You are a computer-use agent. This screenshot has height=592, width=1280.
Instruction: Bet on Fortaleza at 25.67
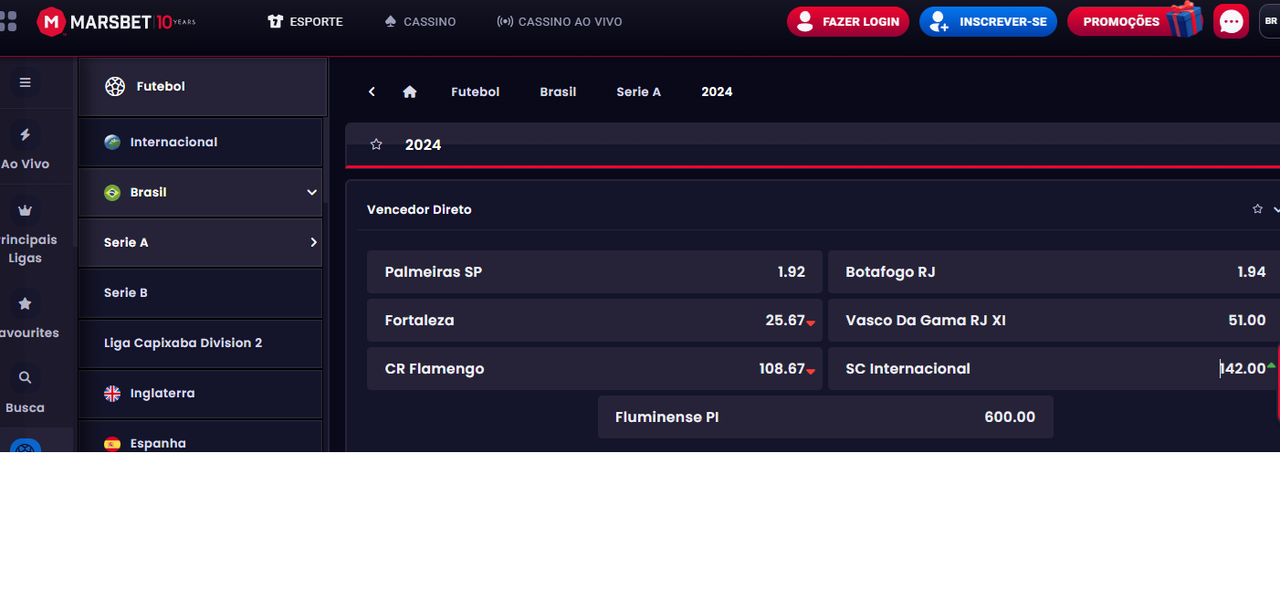pos(595,320)
